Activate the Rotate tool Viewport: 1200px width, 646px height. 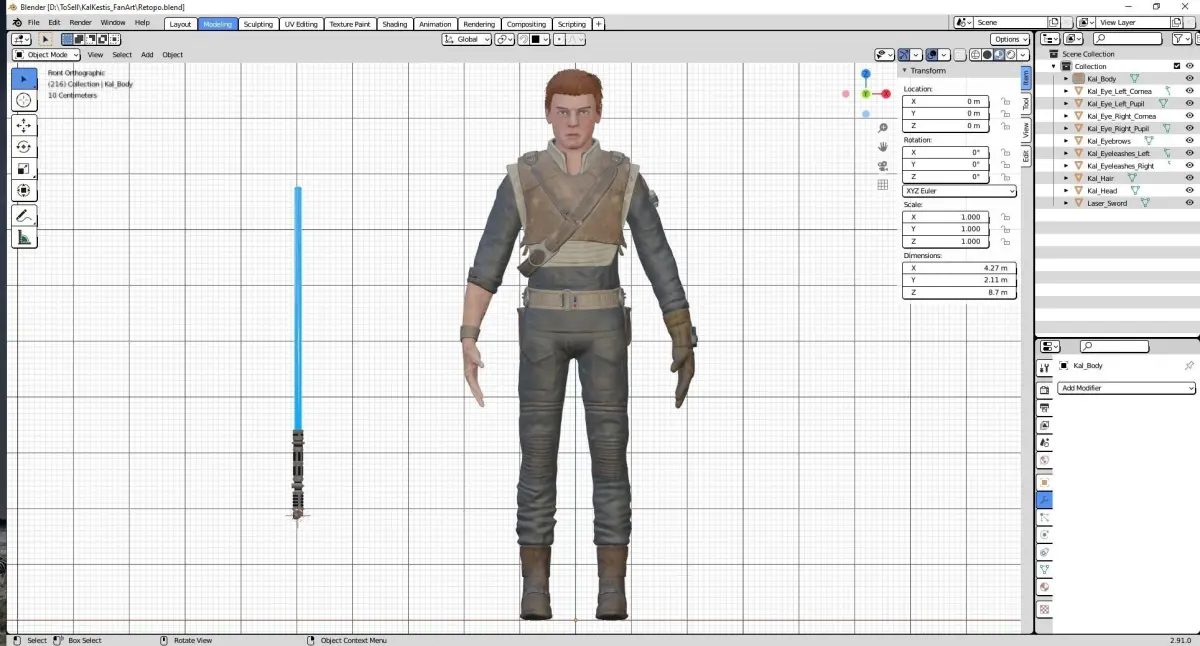pos(24,147)
